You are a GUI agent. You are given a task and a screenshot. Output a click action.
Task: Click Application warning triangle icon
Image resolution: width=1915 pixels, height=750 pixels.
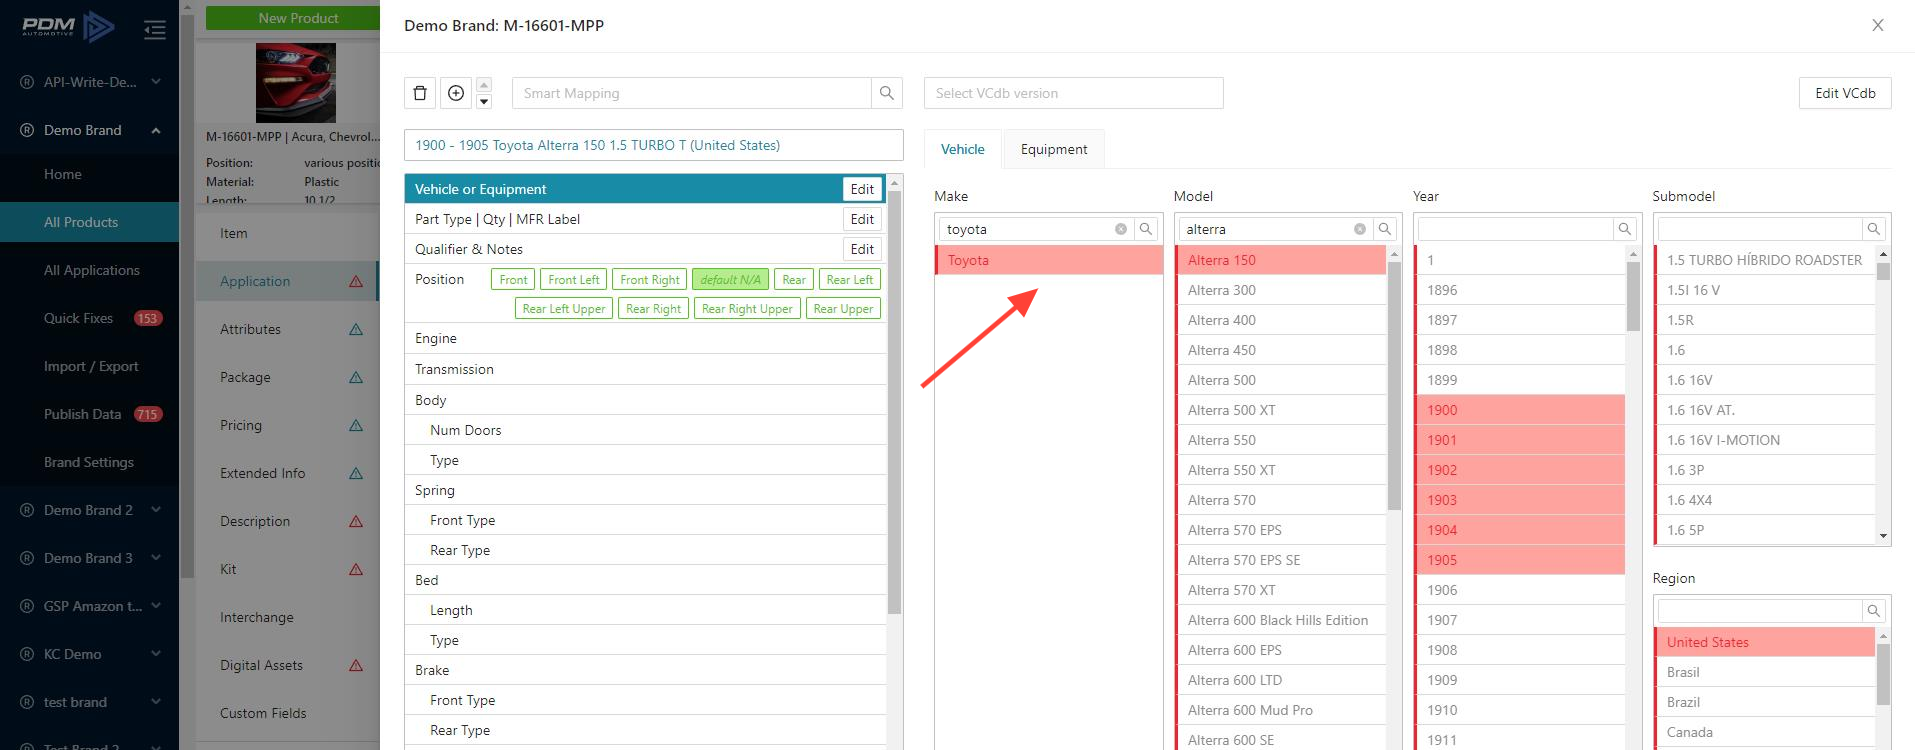pyautogui.click(x=356, y=281)
